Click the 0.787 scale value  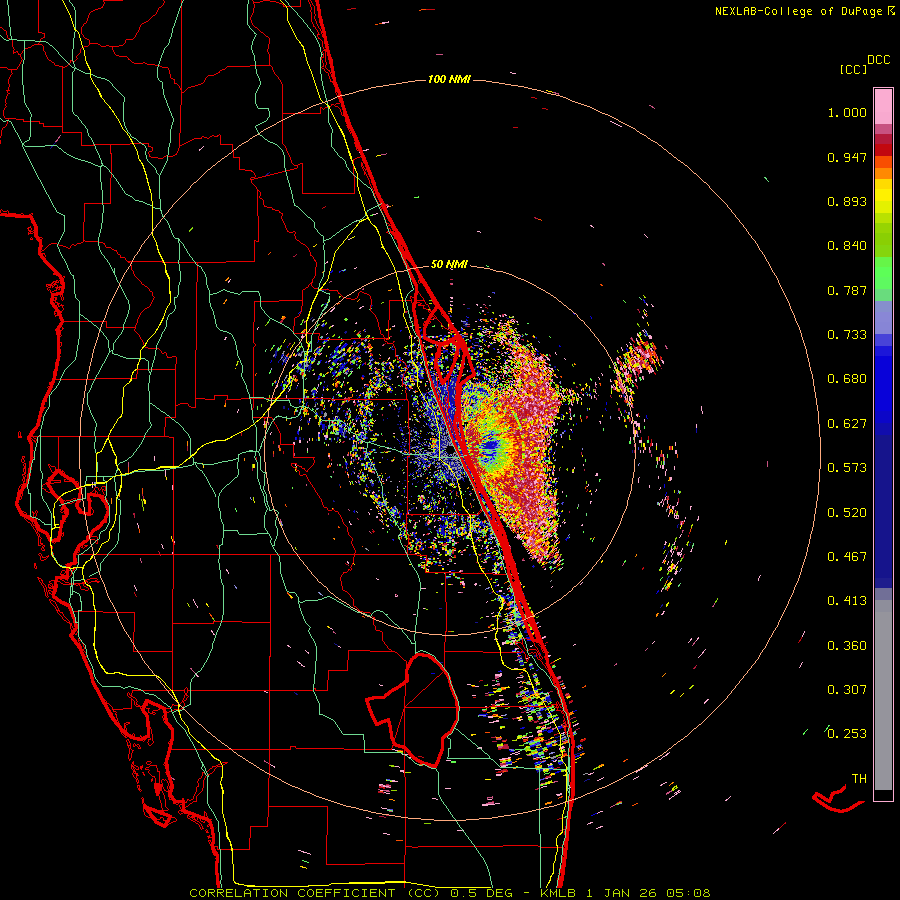tap(847, 290)
